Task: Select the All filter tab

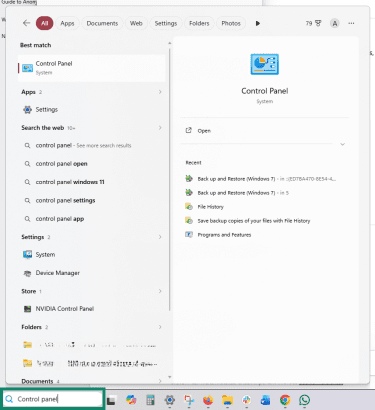Action: (45, 23)
